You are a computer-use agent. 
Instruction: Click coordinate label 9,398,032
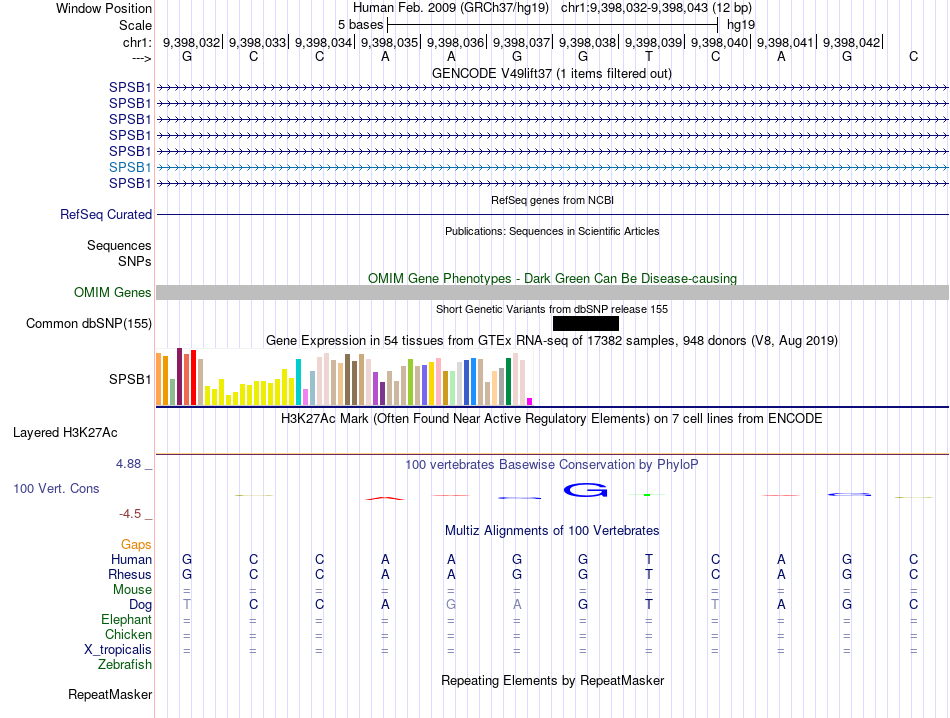coord(191,42)
